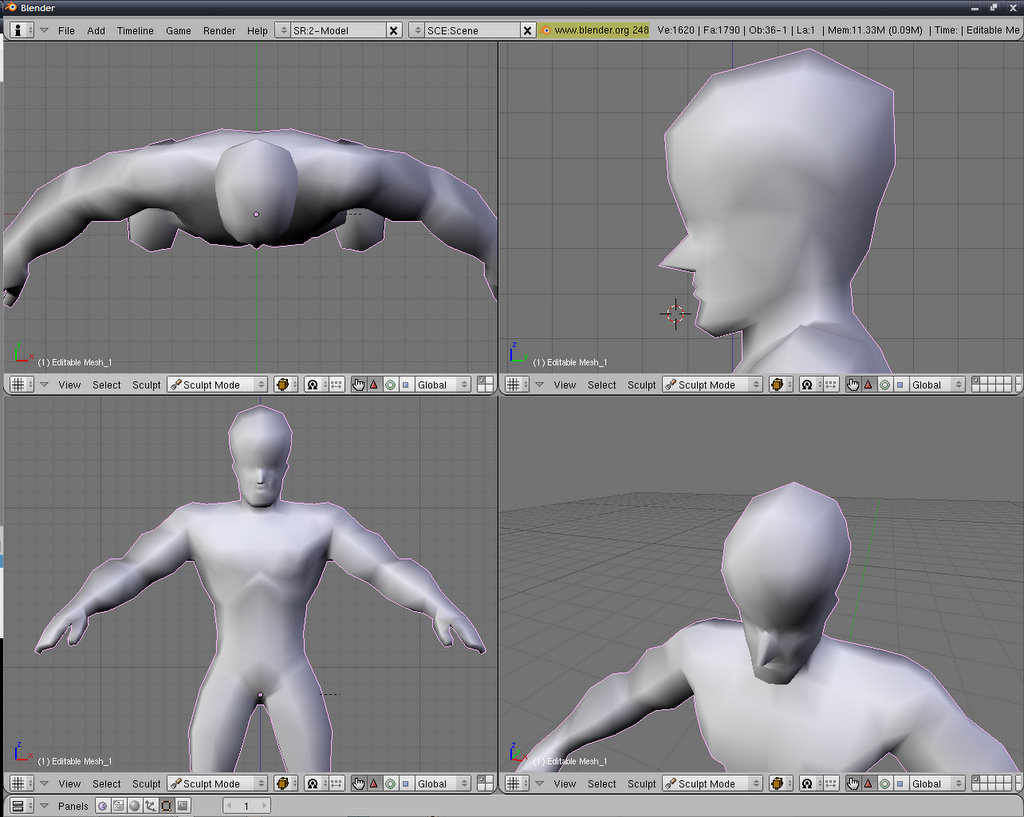
Task: Select the Scene context icon beside Editing
Action: click(182, 806)
